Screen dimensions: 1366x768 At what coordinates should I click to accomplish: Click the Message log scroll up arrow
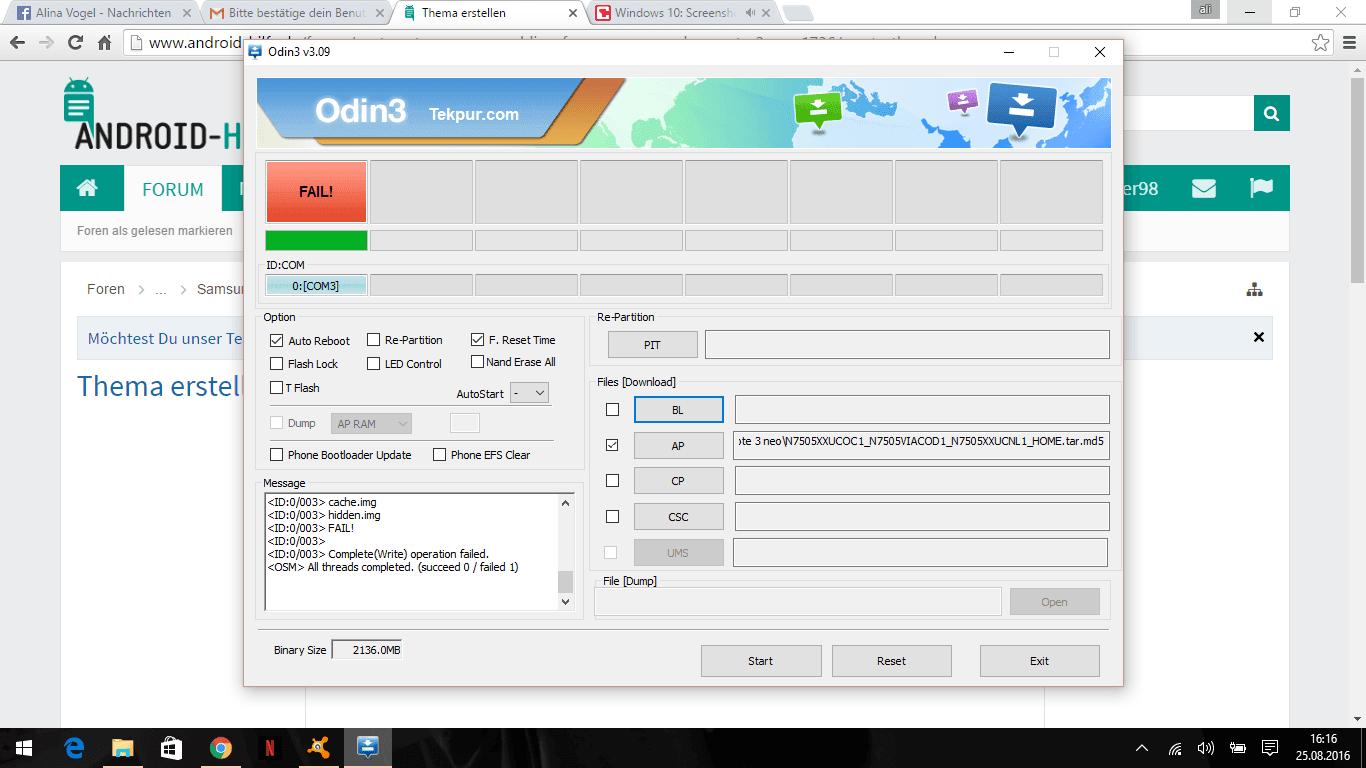(x=565, y=503)
